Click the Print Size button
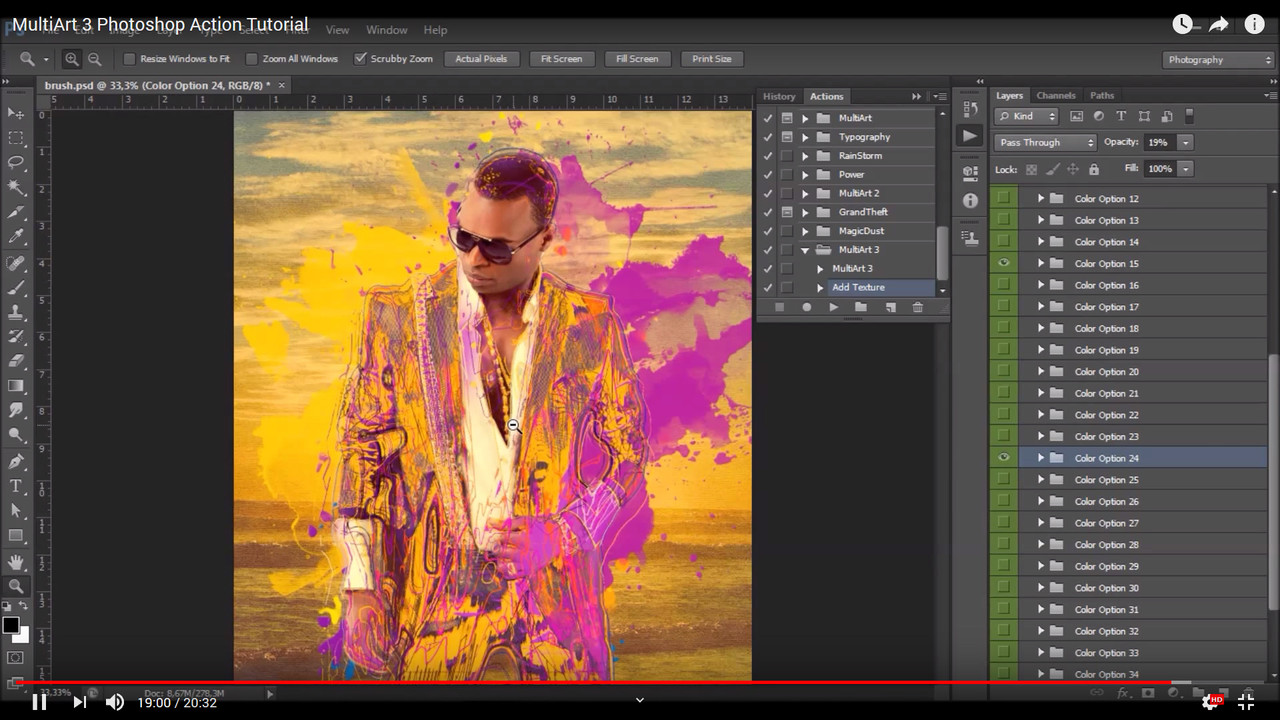Image resolution: width=1280 pixels, height=720 pixels. pos(712,58)
